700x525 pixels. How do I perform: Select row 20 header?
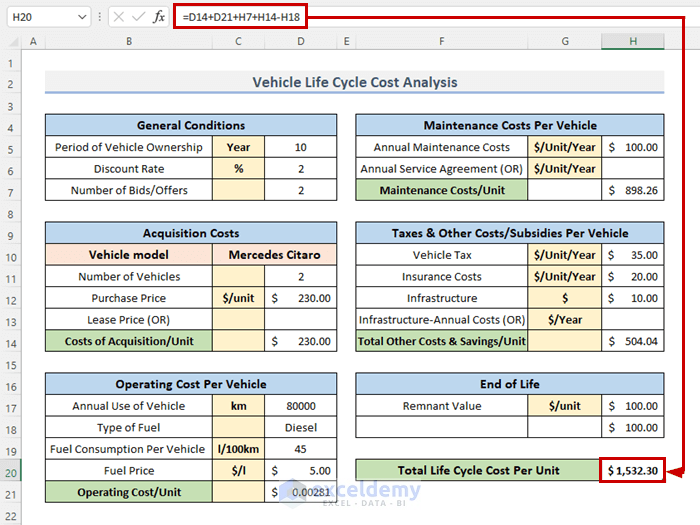pyautogui.click(x=11, y=470)
